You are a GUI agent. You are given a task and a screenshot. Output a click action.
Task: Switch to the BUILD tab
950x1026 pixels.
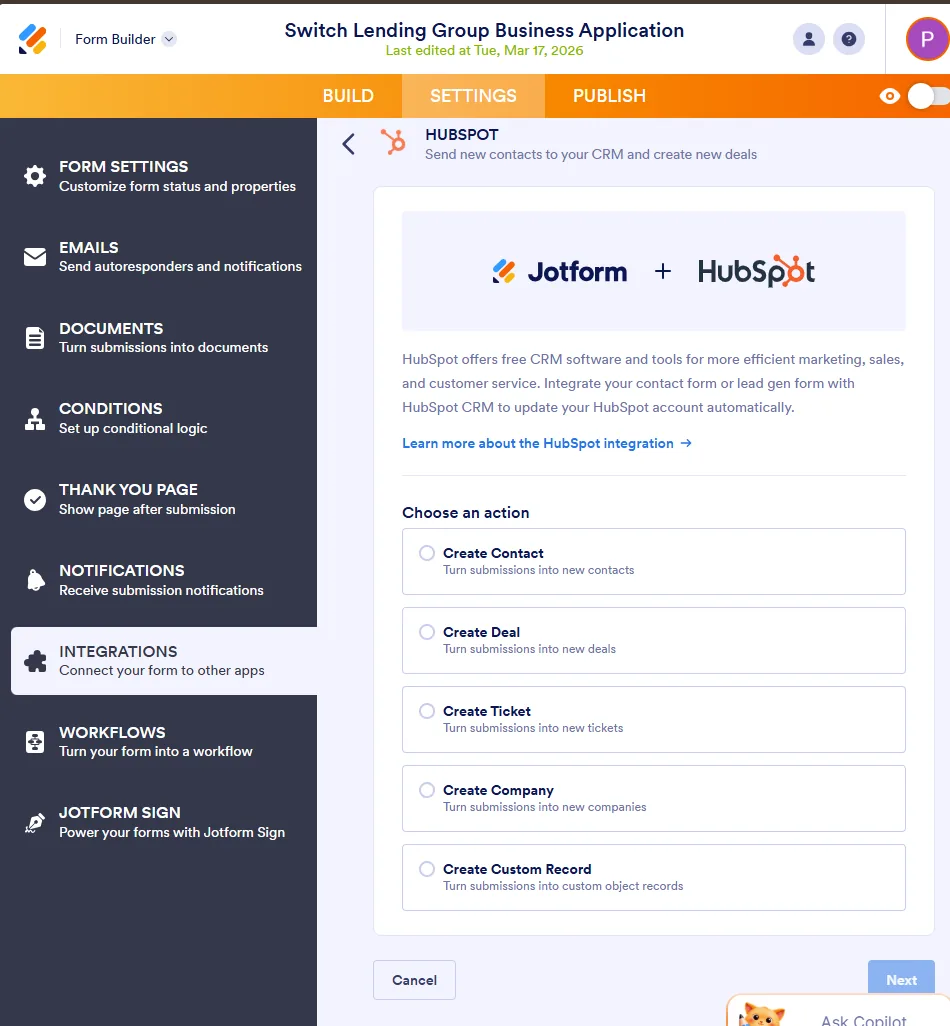click(348, 96)
